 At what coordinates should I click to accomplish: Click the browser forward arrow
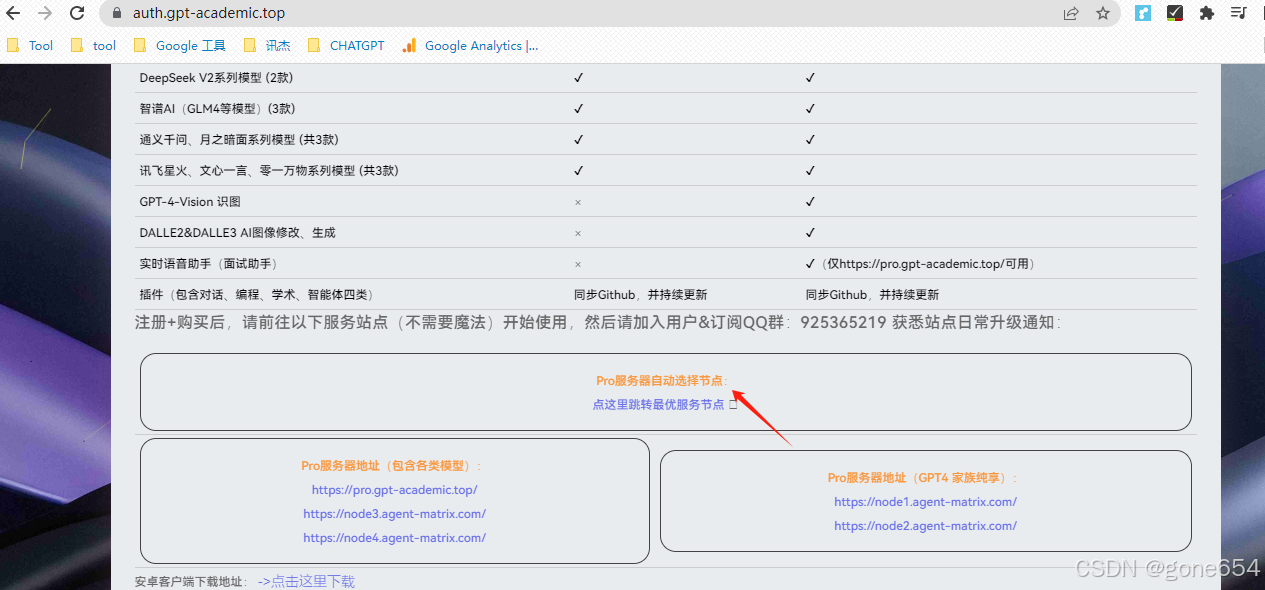click(45, 13)
